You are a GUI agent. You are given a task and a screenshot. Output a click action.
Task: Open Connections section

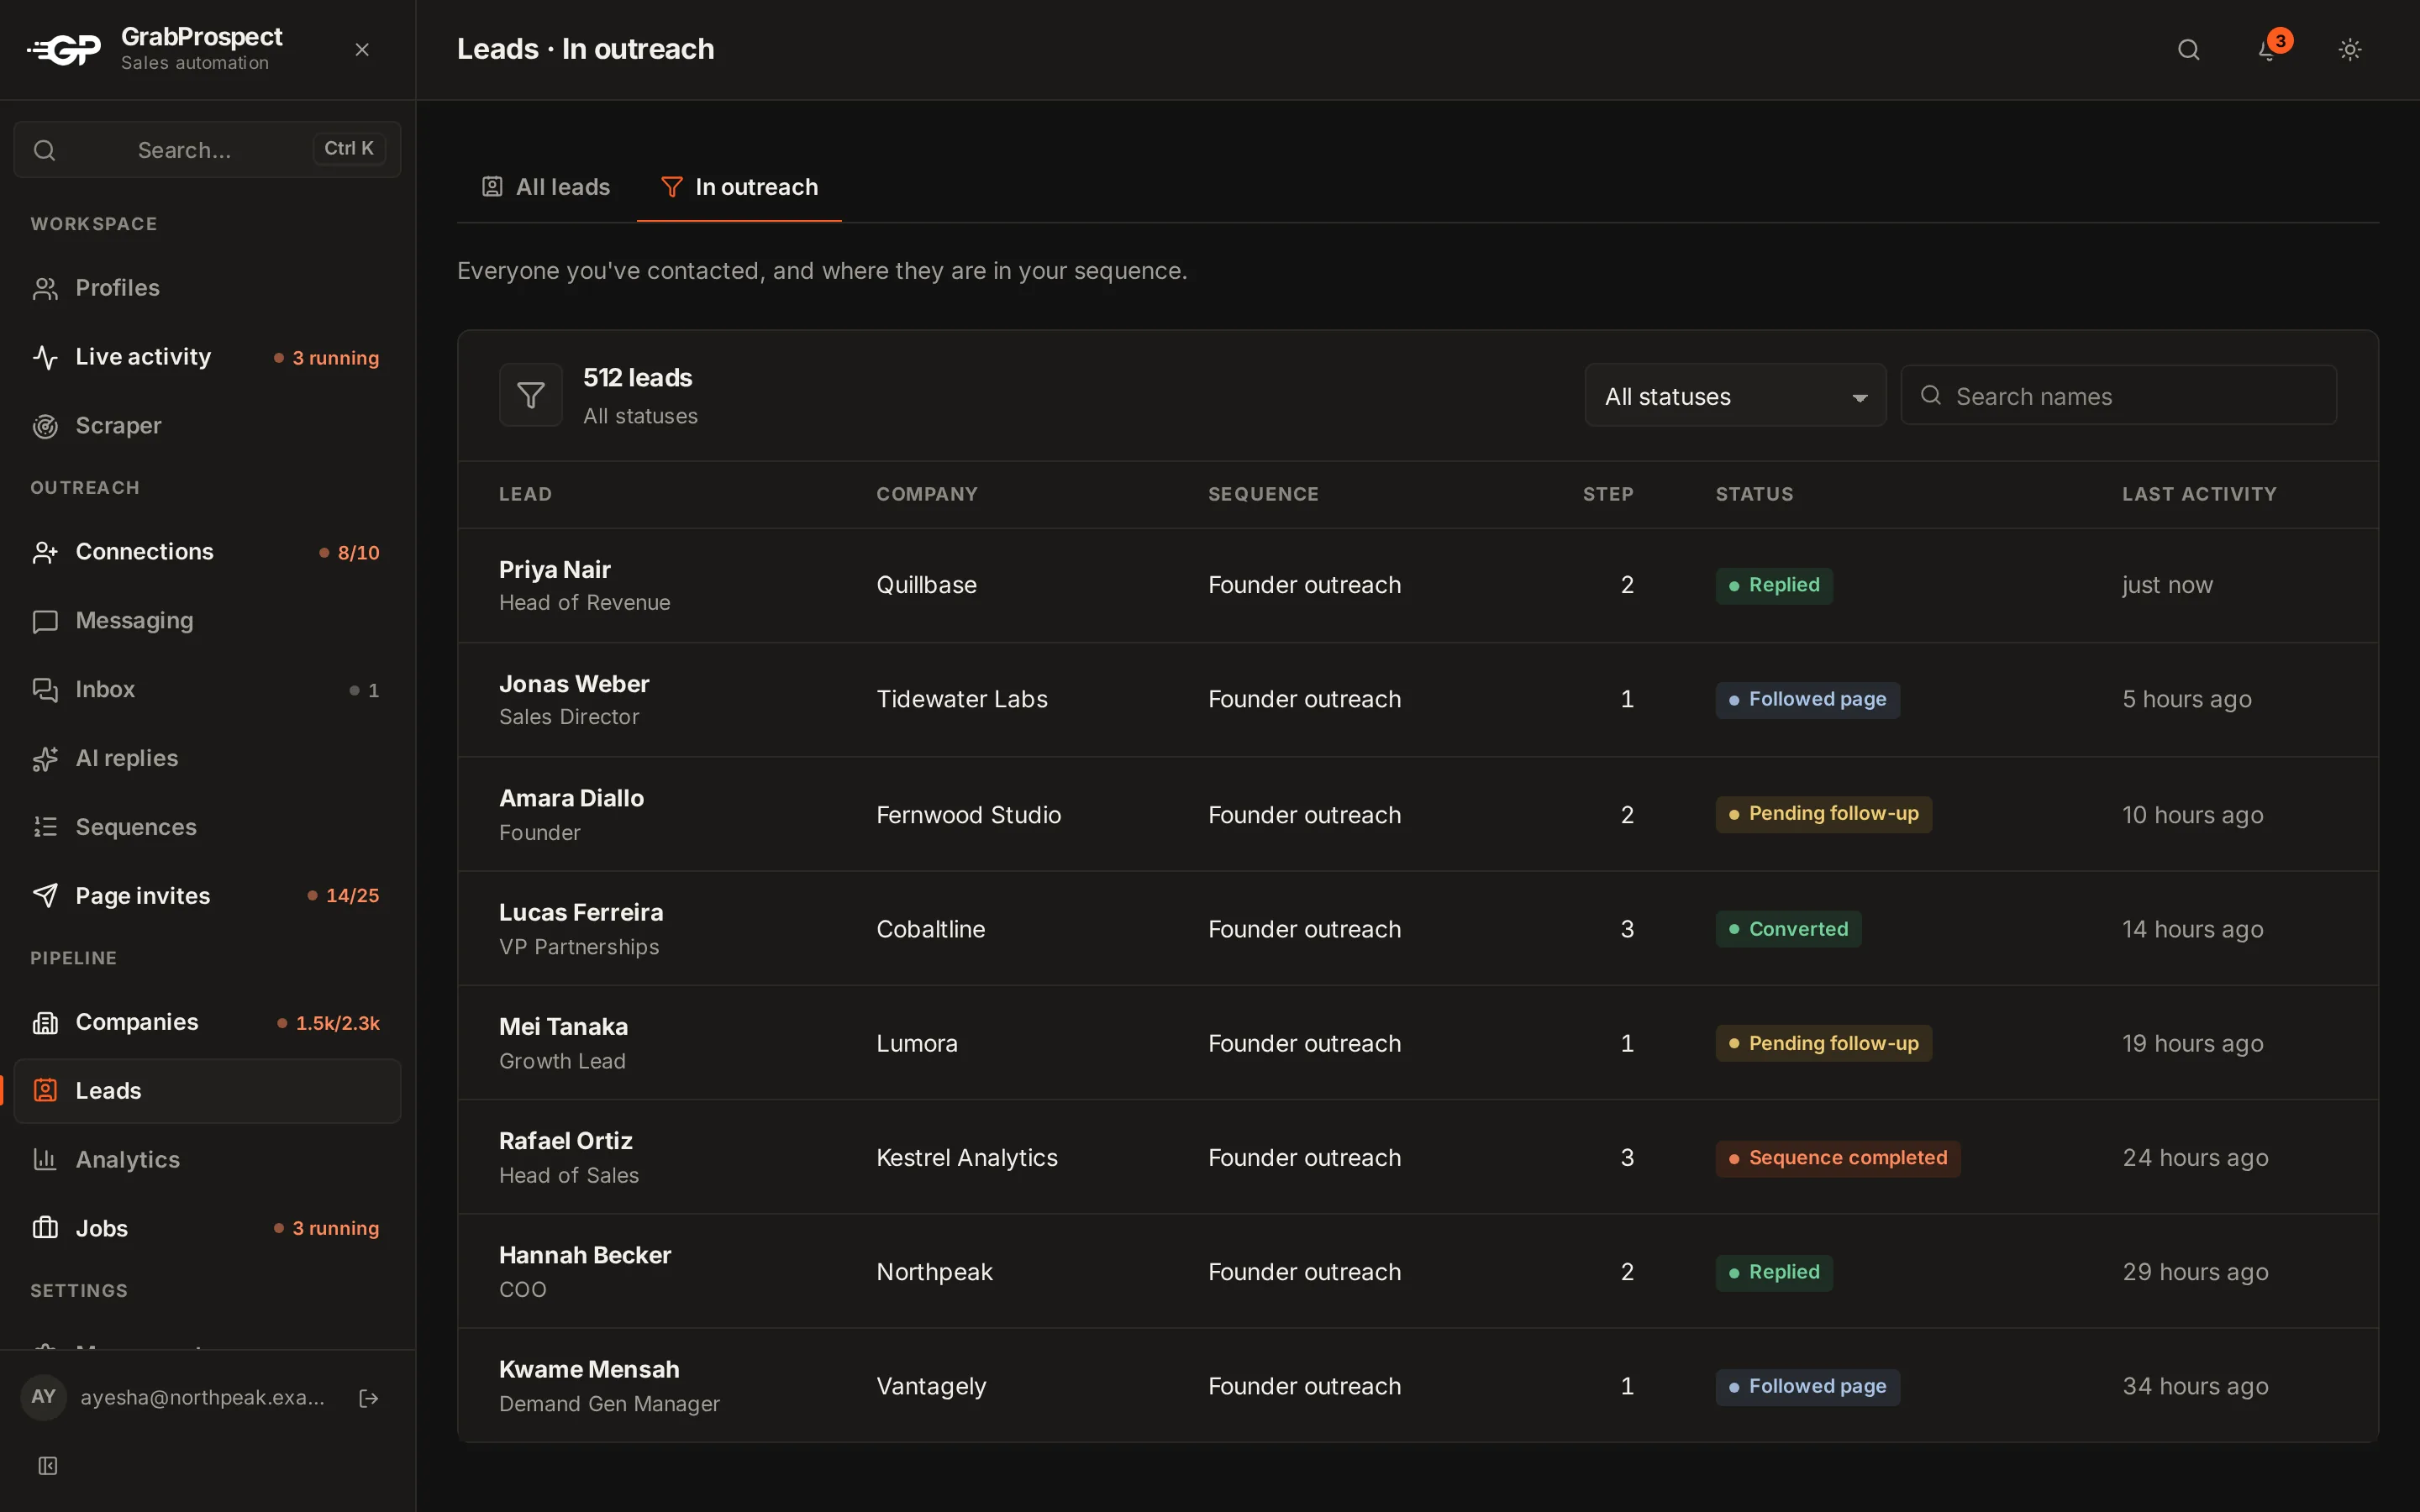(x=207, y=552)
